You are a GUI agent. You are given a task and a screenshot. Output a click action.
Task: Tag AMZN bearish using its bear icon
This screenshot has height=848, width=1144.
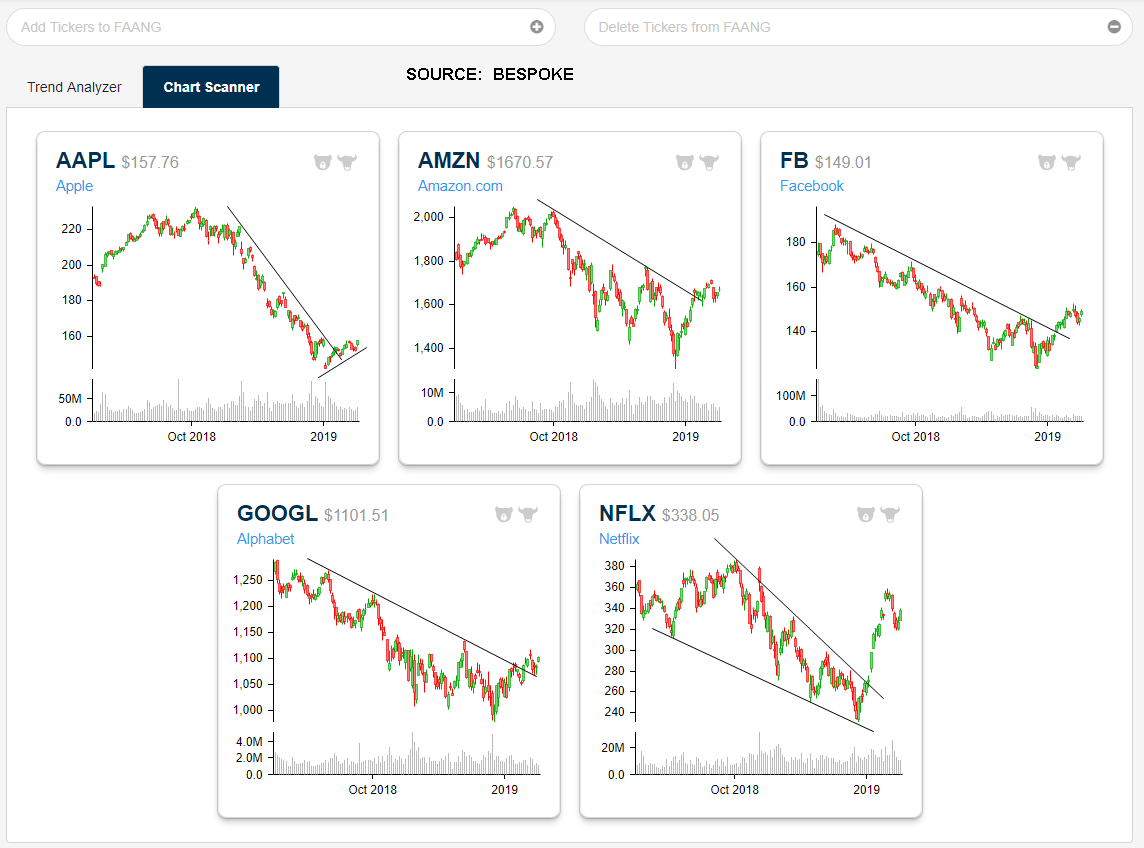(685, 161)
